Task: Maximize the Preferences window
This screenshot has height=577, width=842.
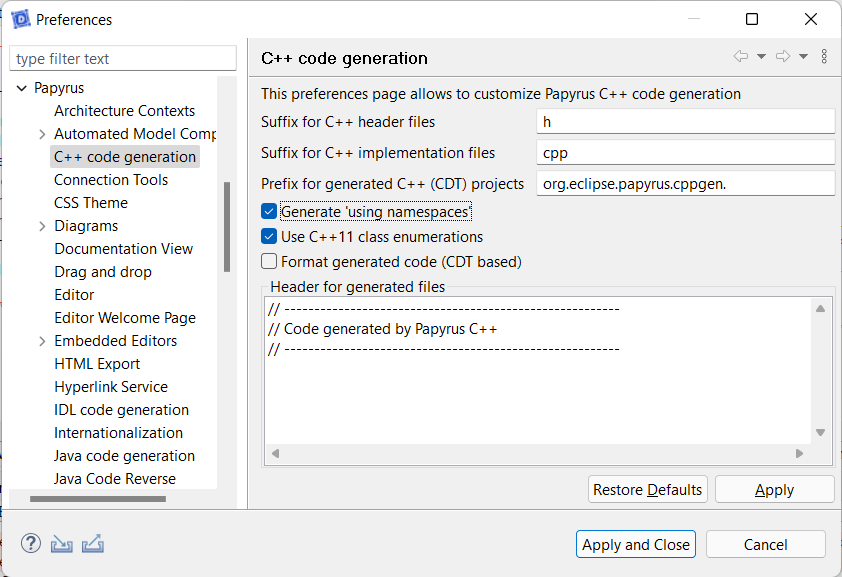Action: pos(752,19)
